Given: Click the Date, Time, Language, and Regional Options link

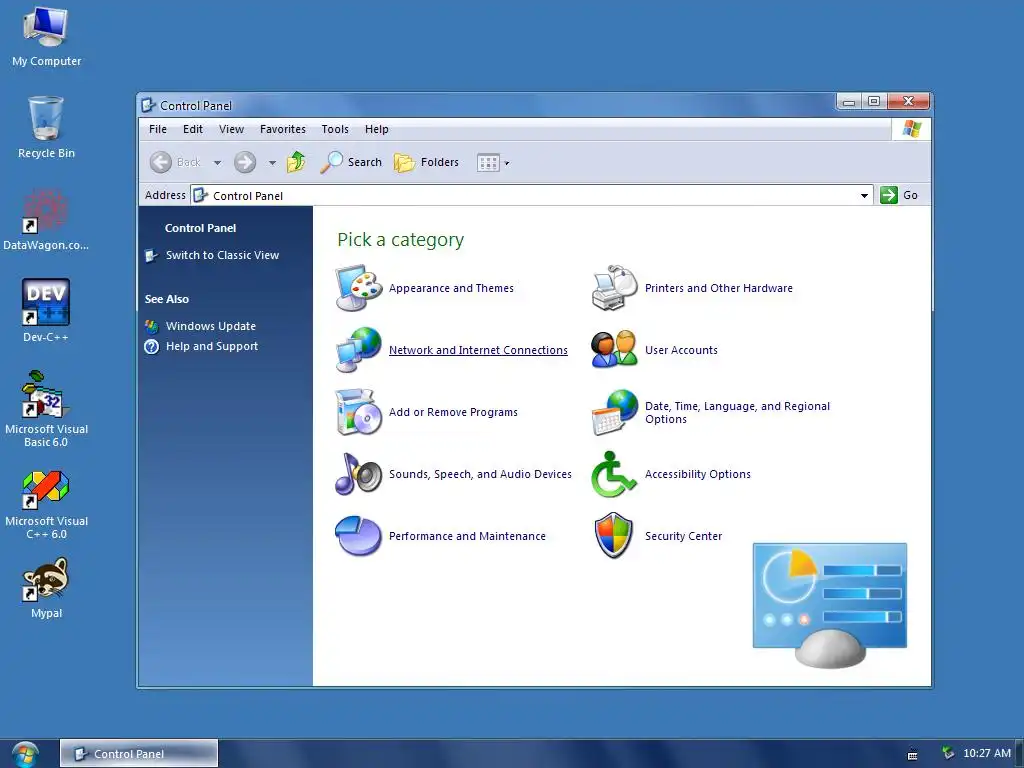Looking at the screenshot, I should (x=737, y=413).
